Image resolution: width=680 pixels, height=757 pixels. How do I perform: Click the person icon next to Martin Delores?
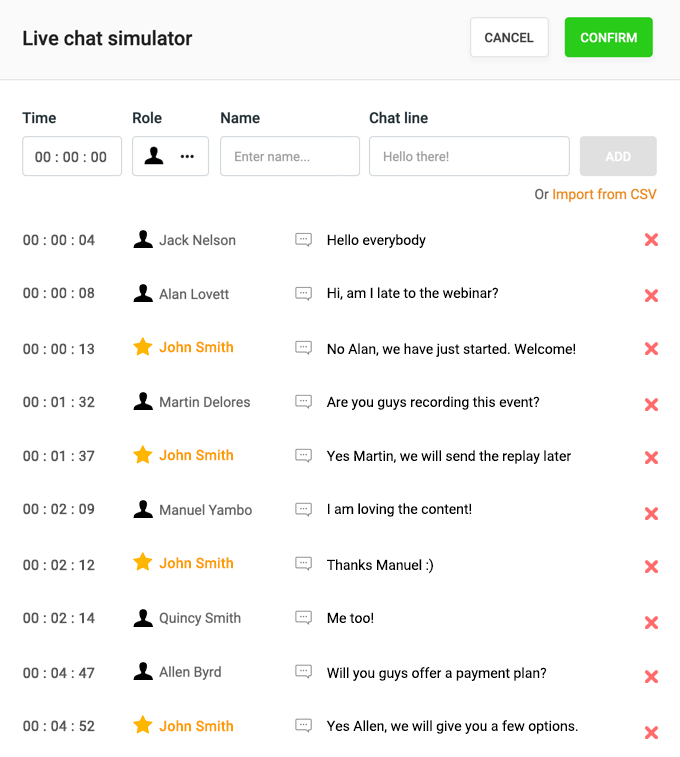143,402
